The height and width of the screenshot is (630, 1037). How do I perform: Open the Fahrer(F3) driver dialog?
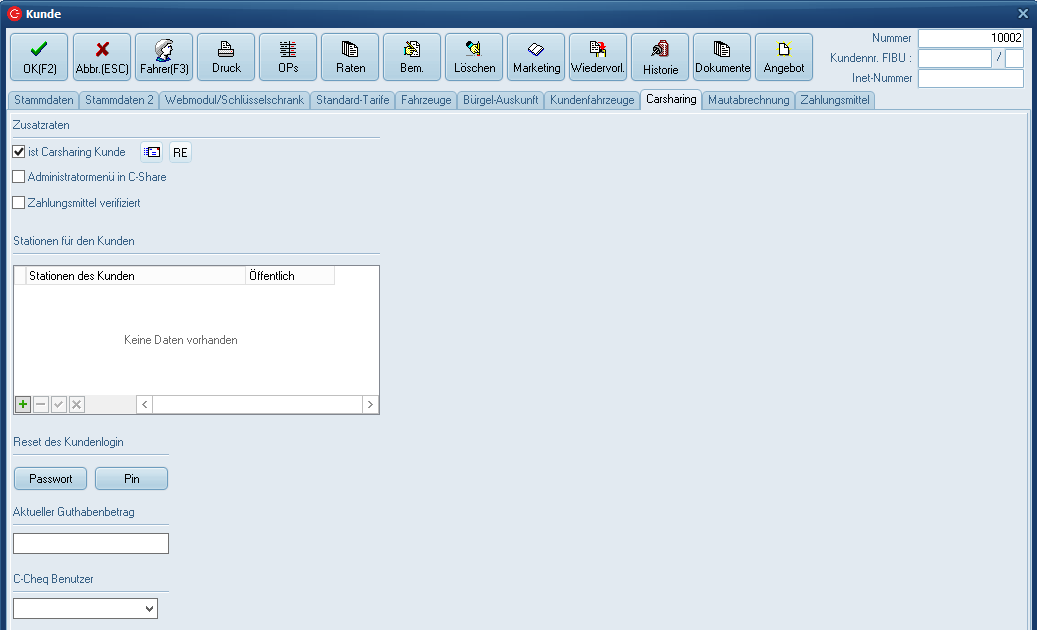pyautogui.click(x=164, y=57)
